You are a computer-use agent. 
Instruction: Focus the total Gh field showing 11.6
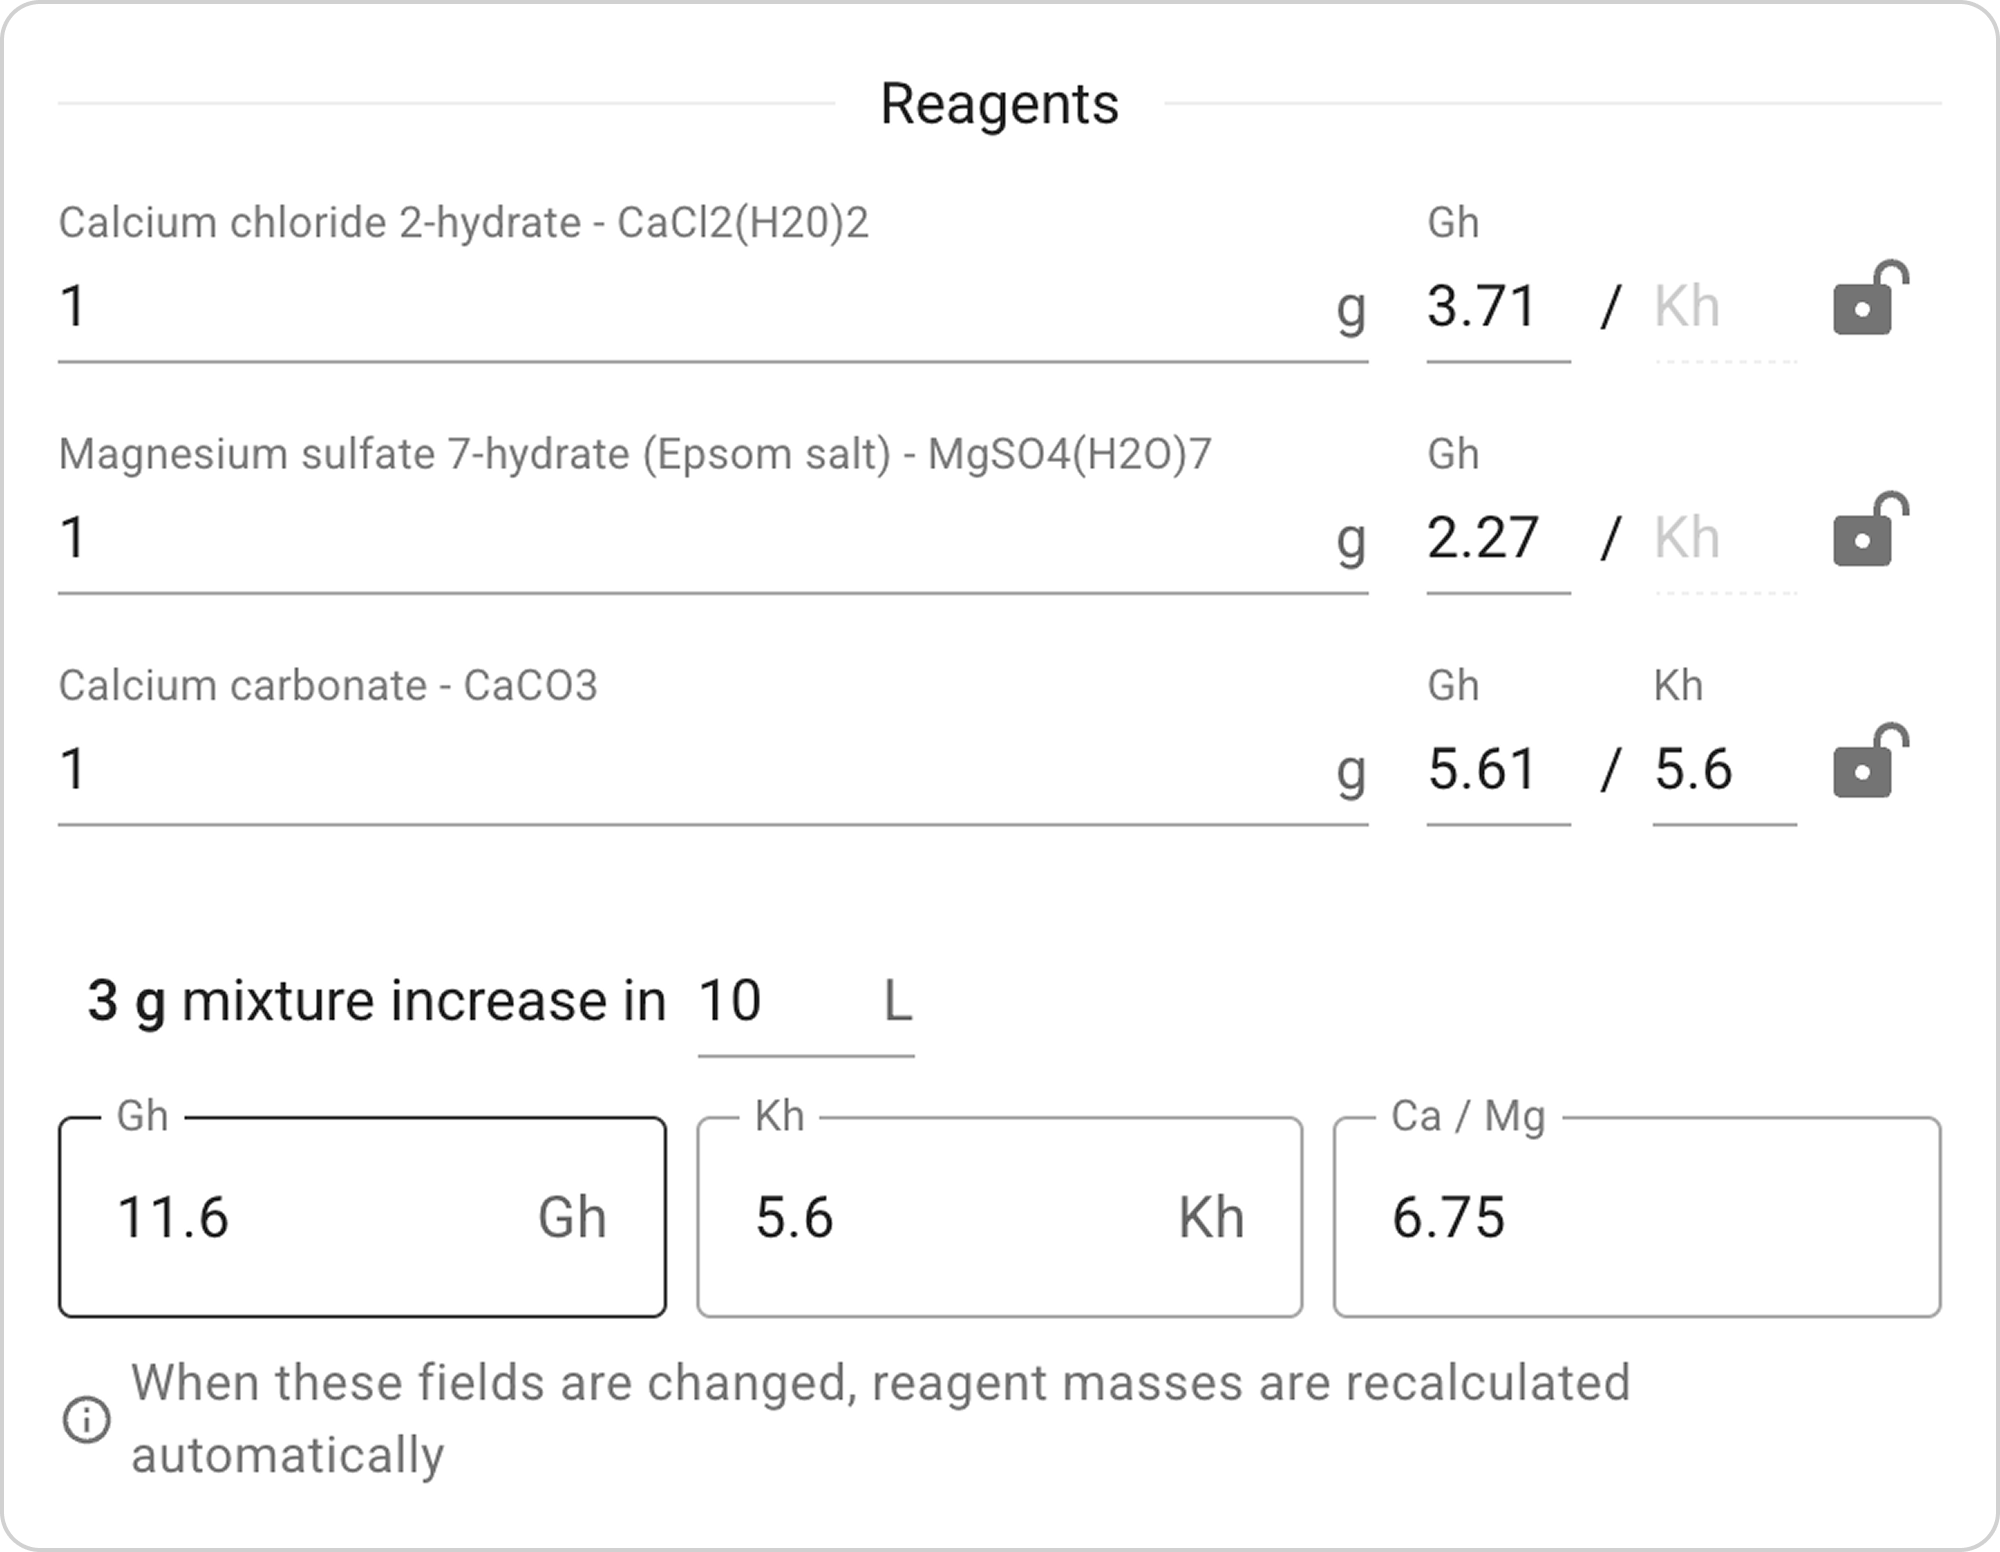coord(320,1218)
